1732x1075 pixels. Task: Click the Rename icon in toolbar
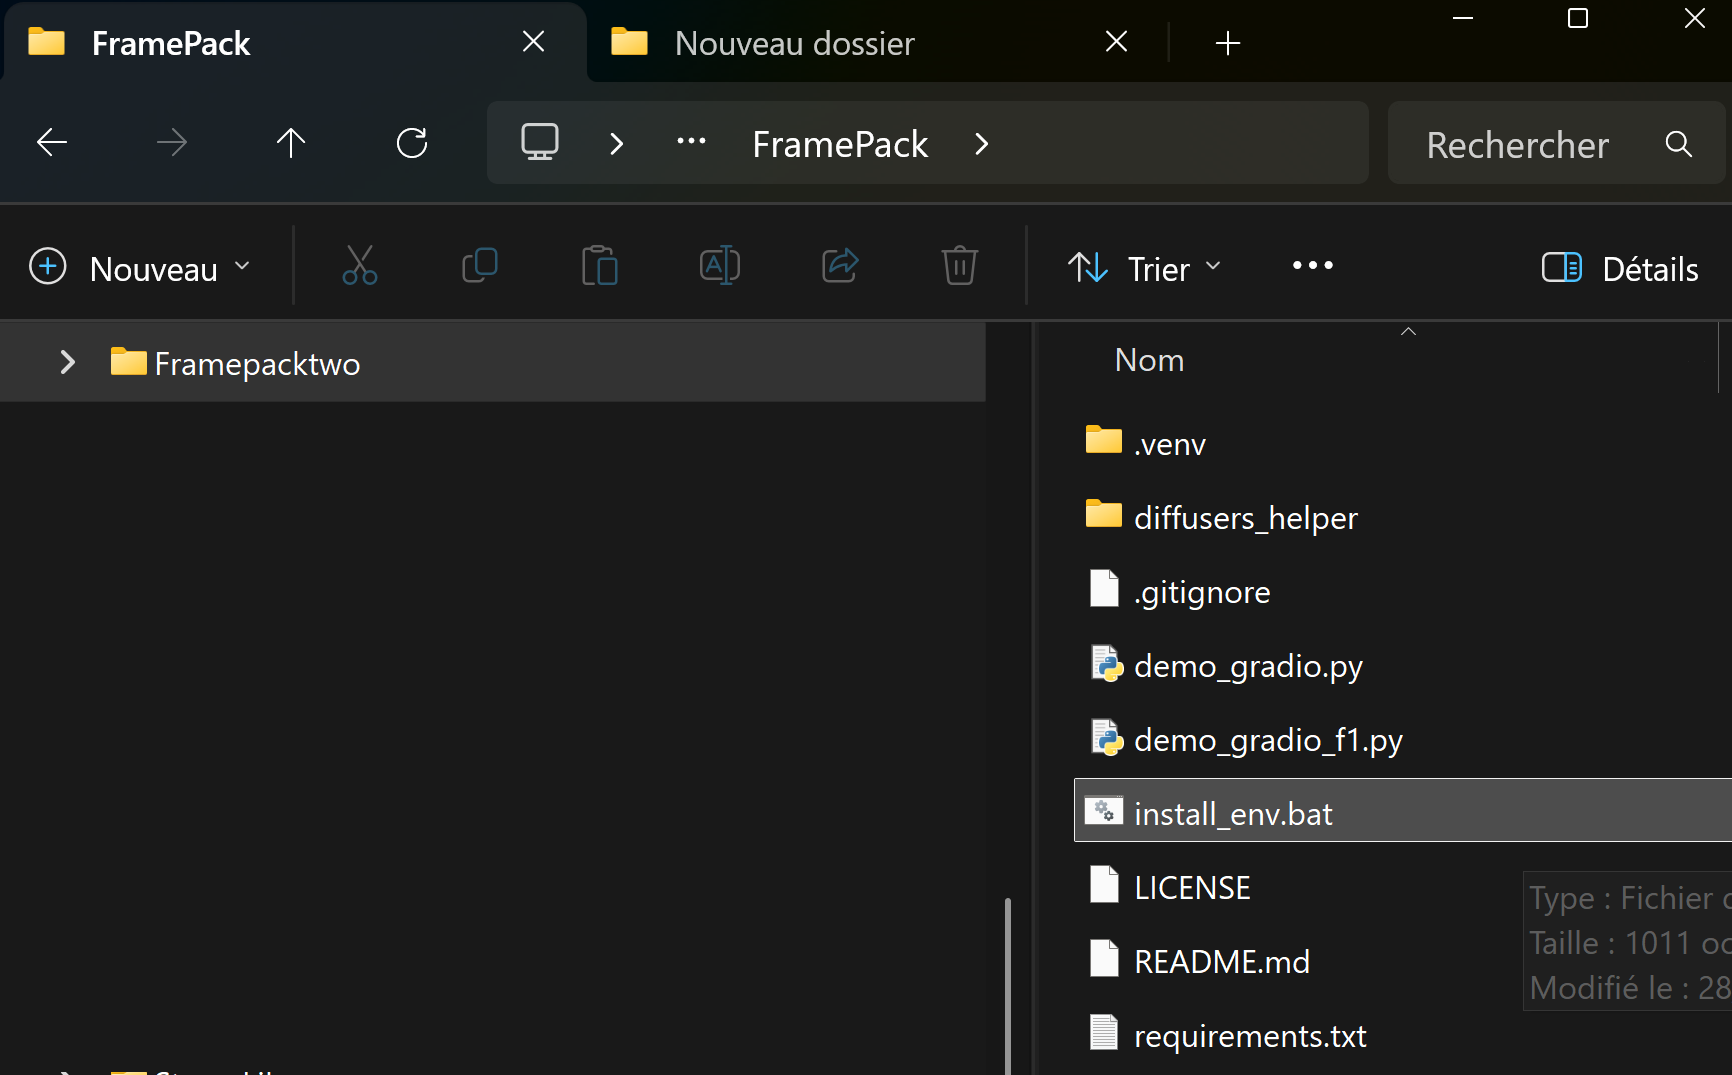coord(720,266)
